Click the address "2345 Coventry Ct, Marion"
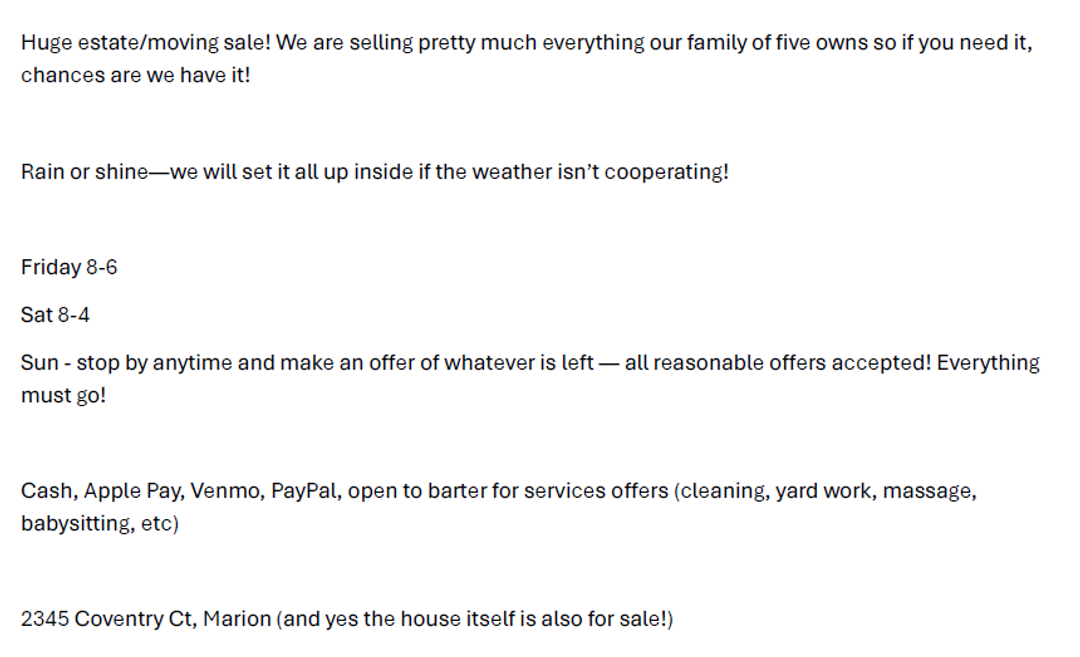Viewport: 1080px width, 657px height. 146,619
